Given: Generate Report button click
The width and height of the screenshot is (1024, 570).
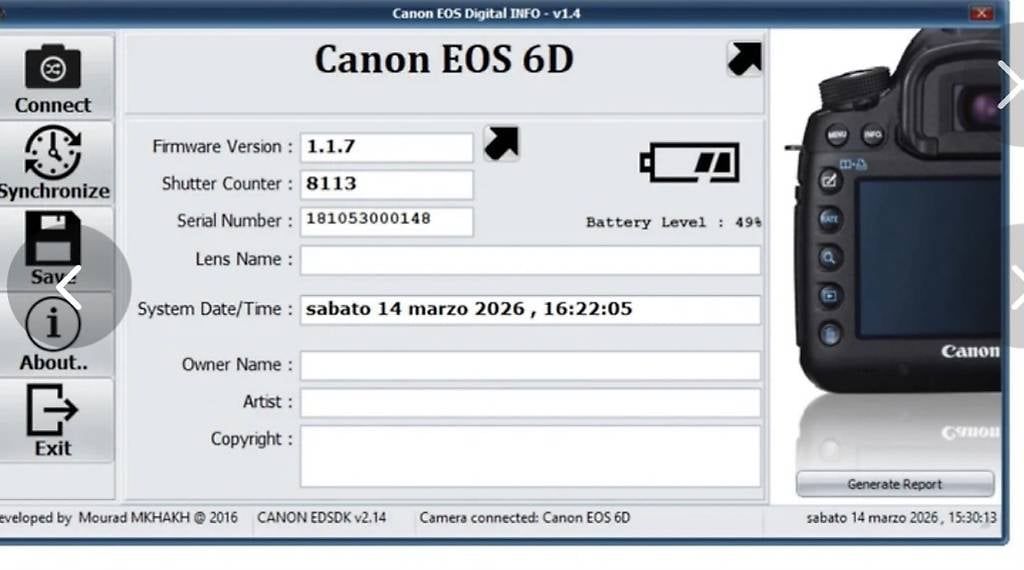Looking at the screenshot, I should [895, 484].
